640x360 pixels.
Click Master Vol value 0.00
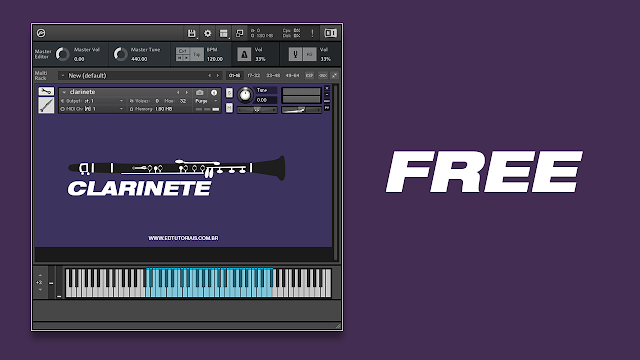(x=79, y=59)
